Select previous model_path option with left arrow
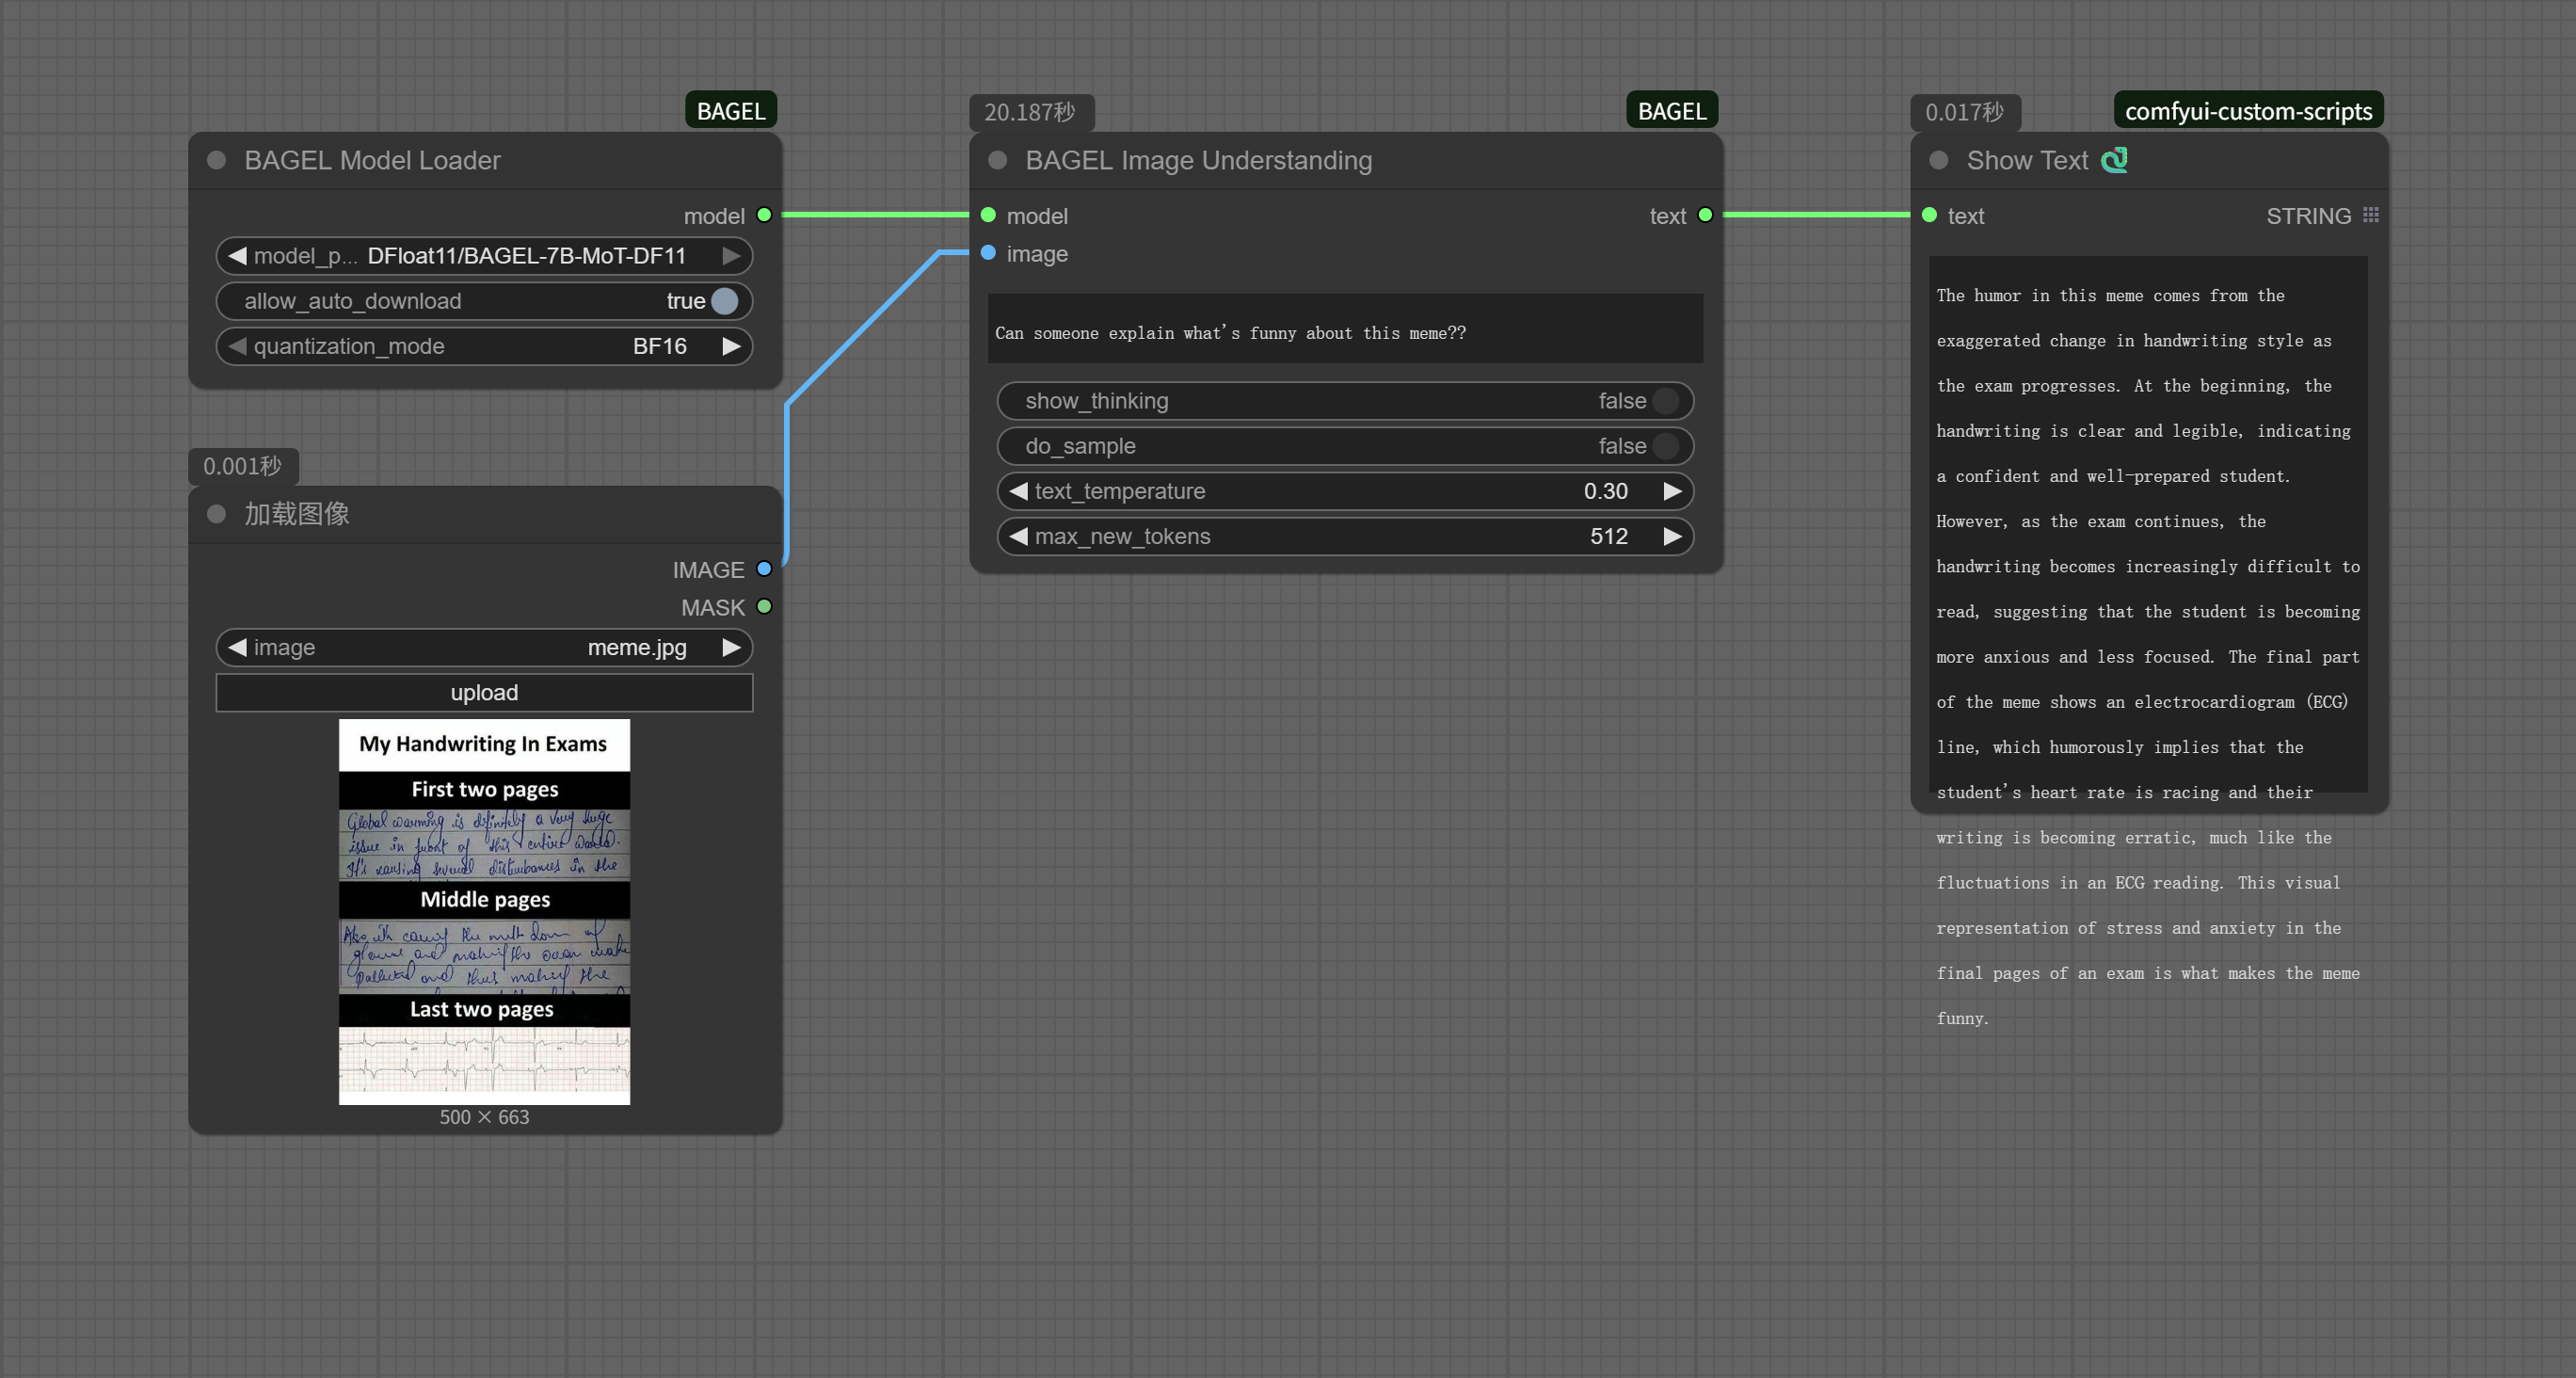This screenshot has height=1378, width=2576. pos(237,256)
